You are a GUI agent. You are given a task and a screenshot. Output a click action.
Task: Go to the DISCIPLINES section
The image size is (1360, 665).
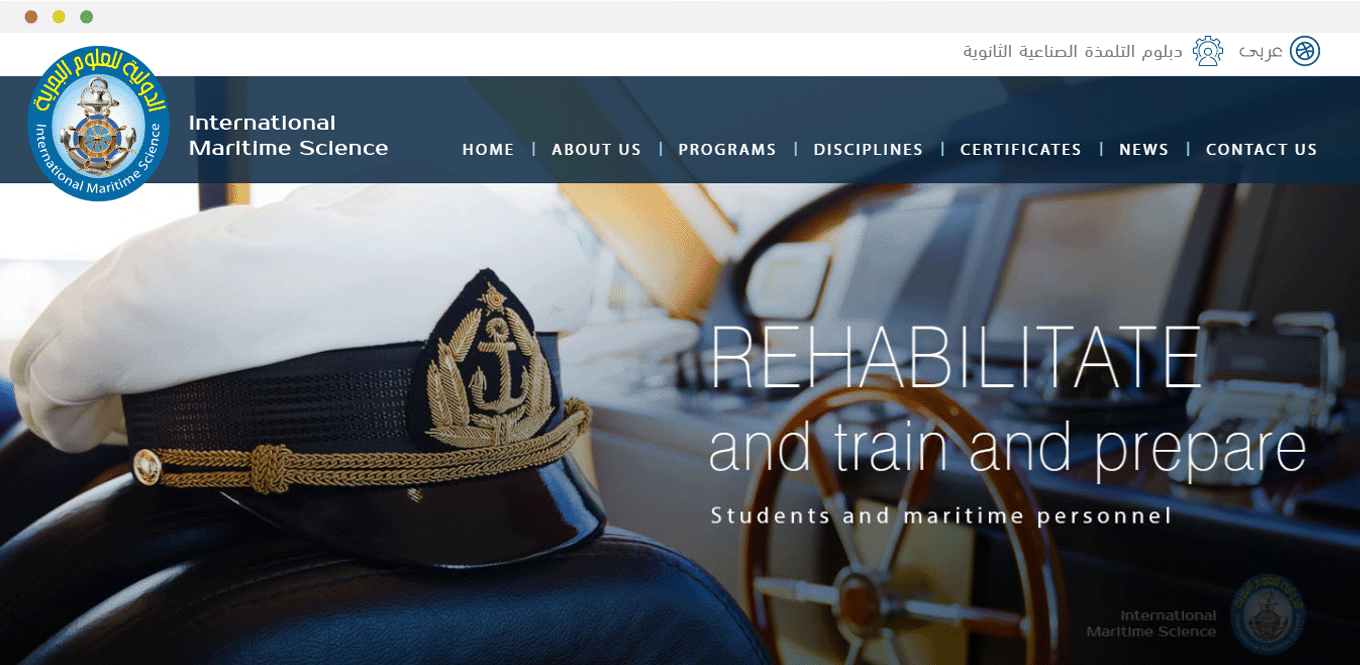pos(868,150)
